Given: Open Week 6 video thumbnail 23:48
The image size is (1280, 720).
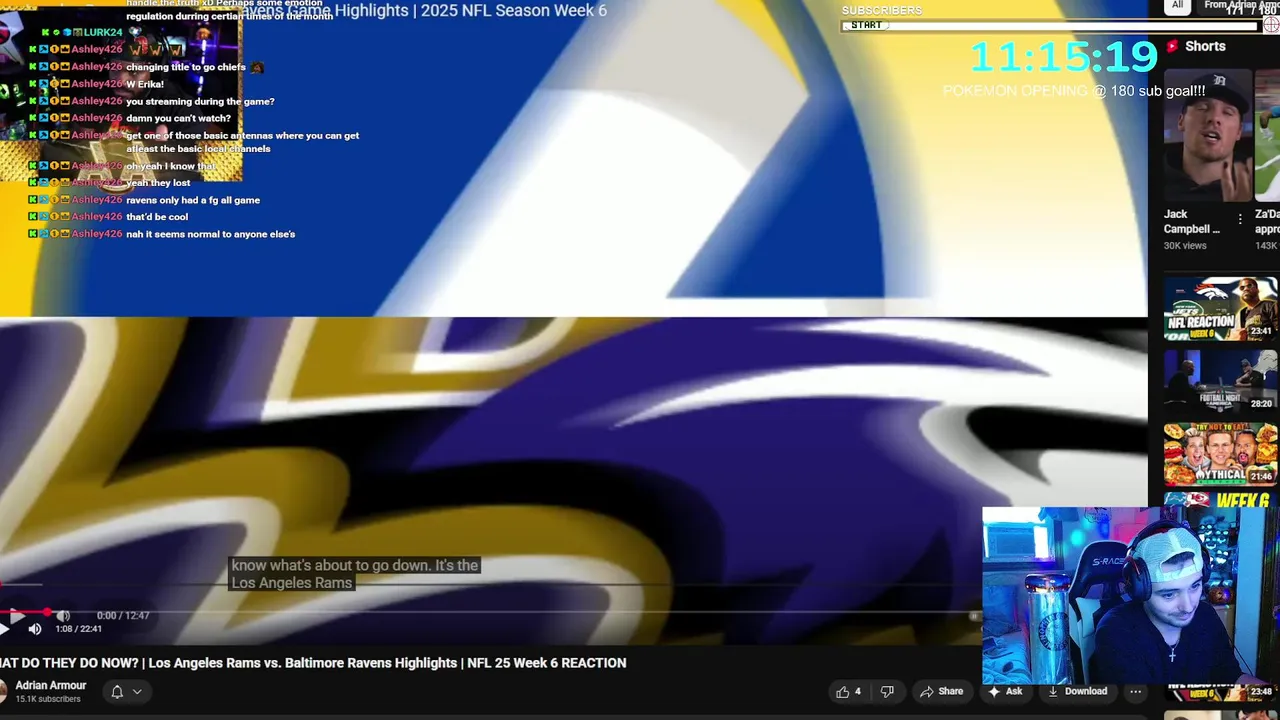Looking at the screenshot, I should (1222, 691).
